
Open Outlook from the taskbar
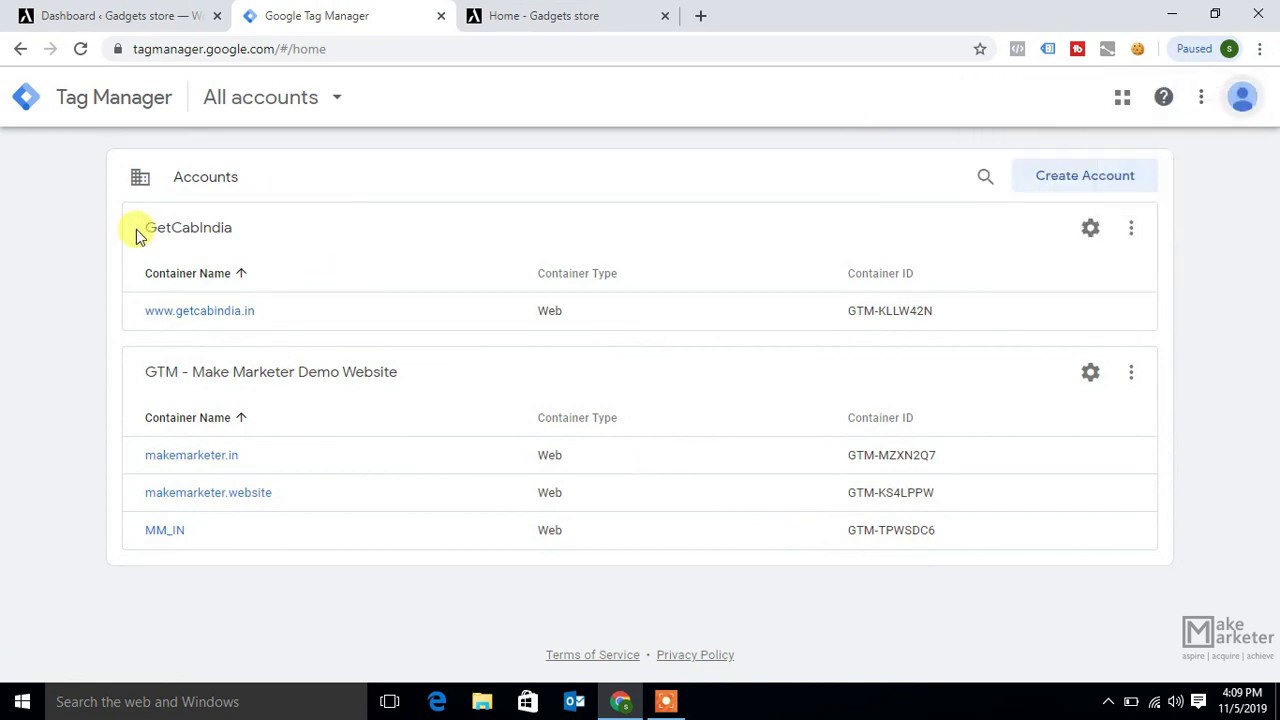pos(574,702)
